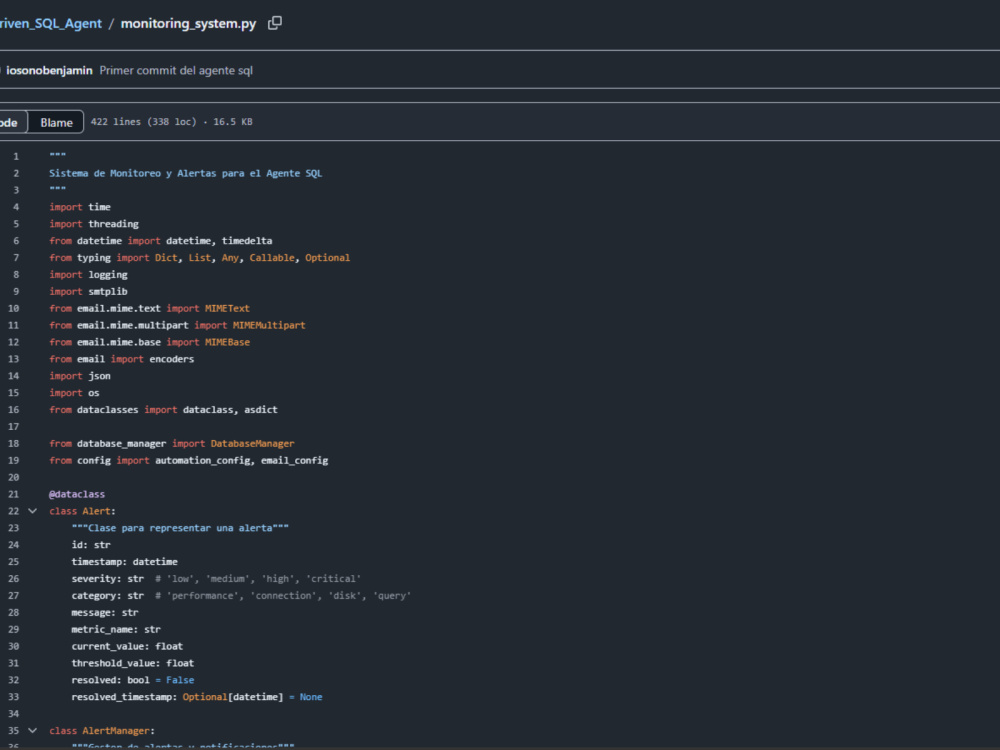1000x750 pixels.
Task: Select line number 10 MIMEText import
Action: click(13, 308)
